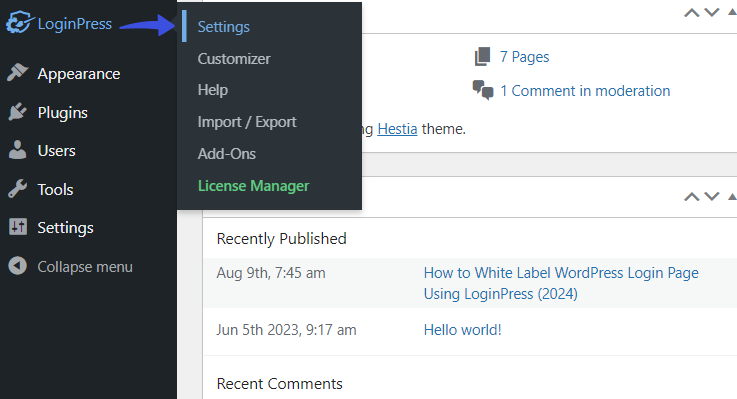
Task: Click the Recently Published heading
Action: pyautogui.click(x=282, y=239)
